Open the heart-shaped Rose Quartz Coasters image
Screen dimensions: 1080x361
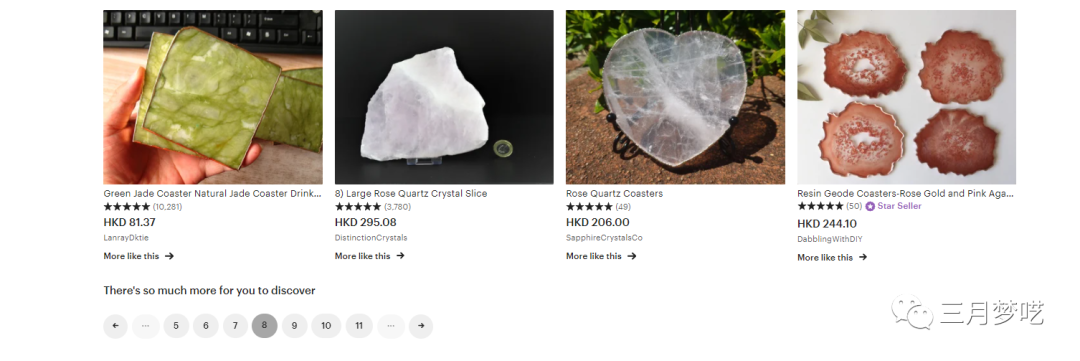pyautogui.click(x=675, y=97)
